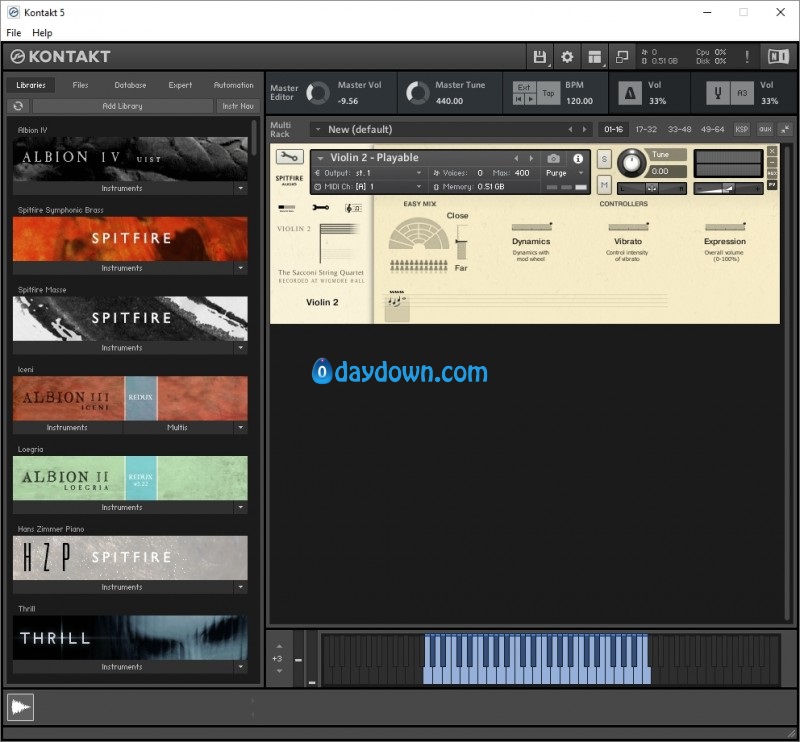Image resolution: width=800 pixels, height=742 pixels.
Task: Click the Dynamics controller slider
Action: tap(531, 227)
